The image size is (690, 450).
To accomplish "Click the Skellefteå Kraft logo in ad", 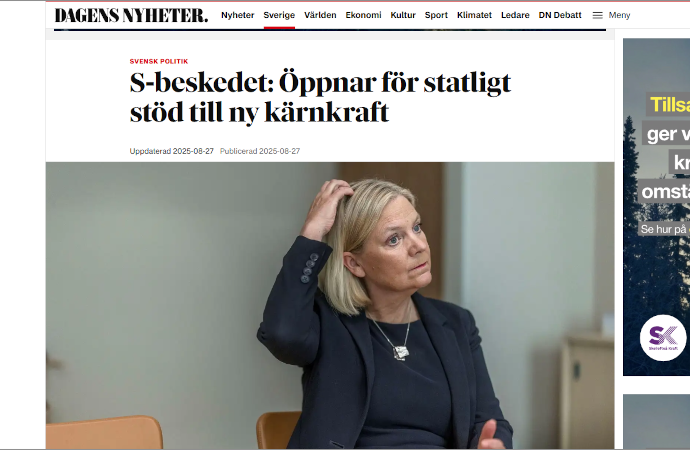I will pos(663,337).
